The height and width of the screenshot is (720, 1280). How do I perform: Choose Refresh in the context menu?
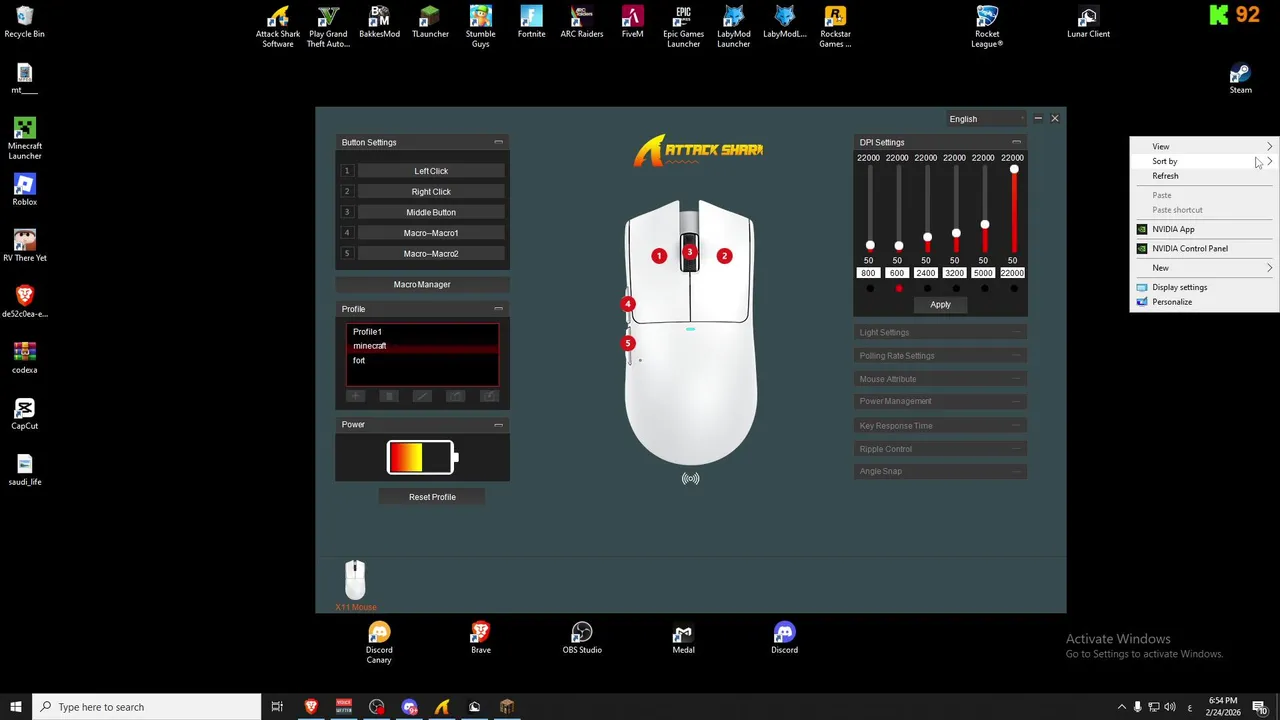pos(1204,176)
